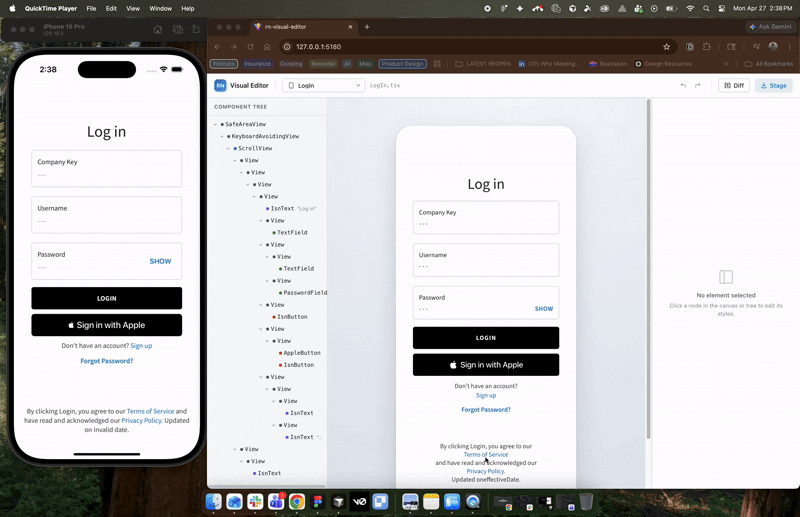Show more bookmarks with the double chevron
The width and height of the screenshot is (800, 517).
point(726,64)
